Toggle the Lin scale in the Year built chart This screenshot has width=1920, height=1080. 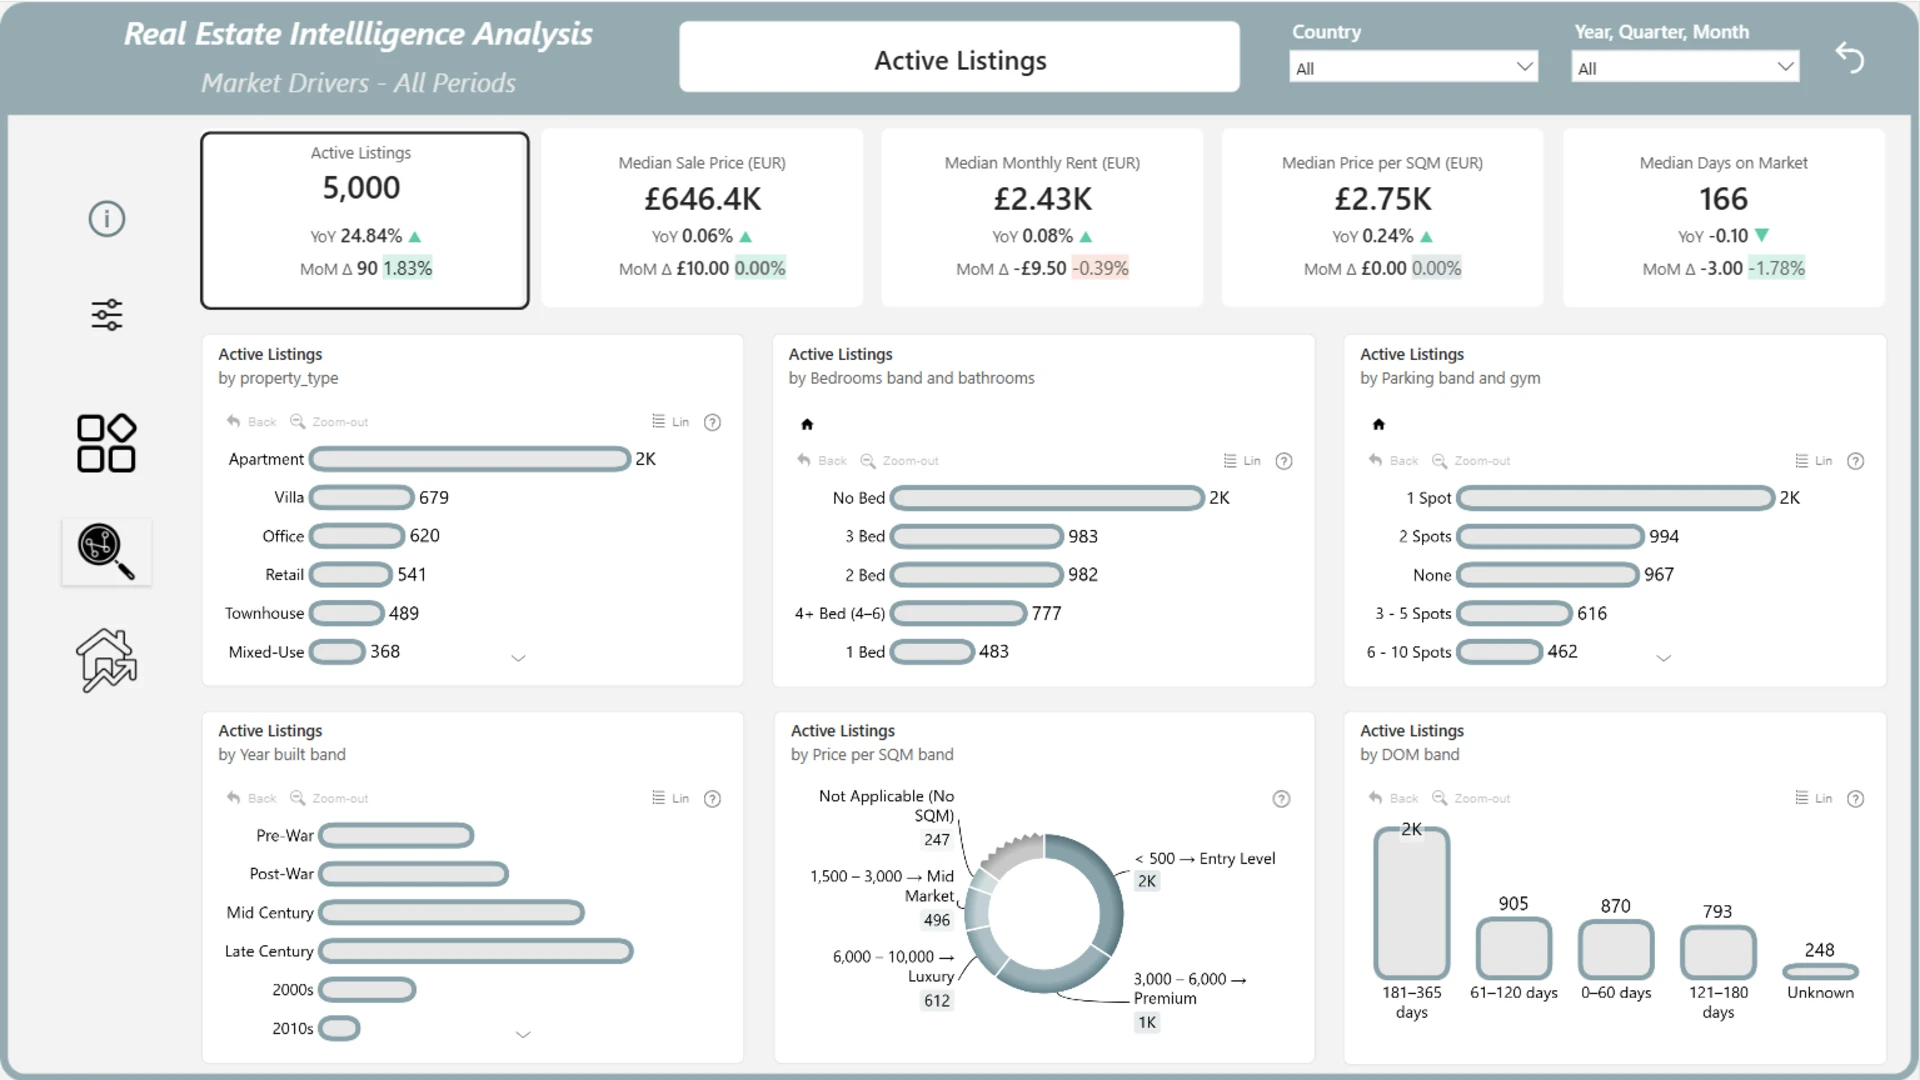point(671,798)
